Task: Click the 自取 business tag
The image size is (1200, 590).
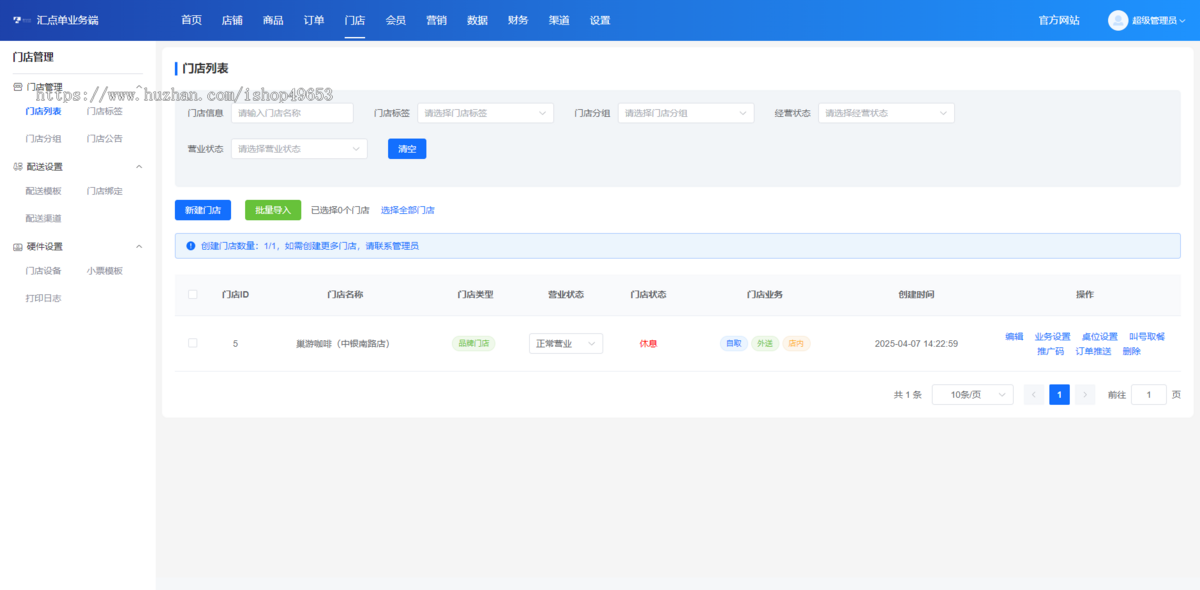Action: point(733,343)
